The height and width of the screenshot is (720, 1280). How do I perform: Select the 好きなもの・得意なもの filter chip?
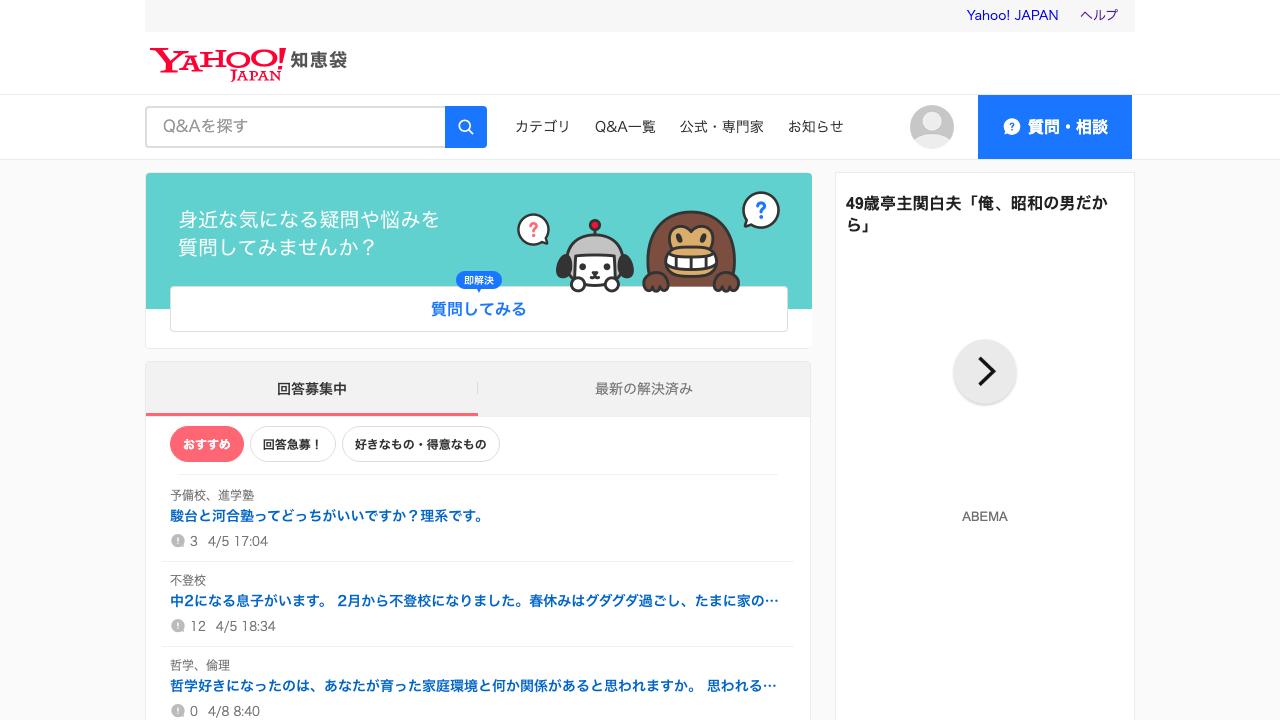click(420, 444)
